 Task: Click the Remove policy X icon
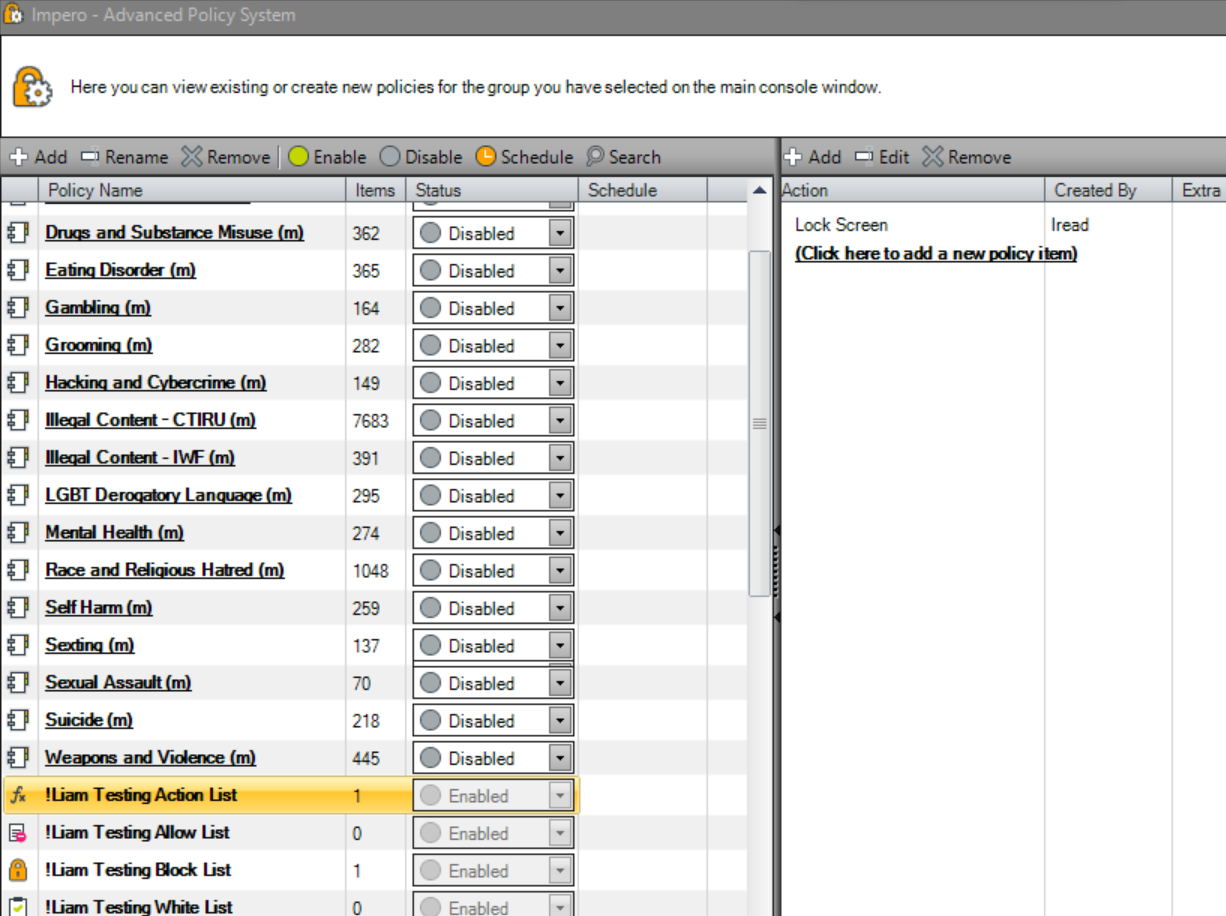tap(191, 157)
